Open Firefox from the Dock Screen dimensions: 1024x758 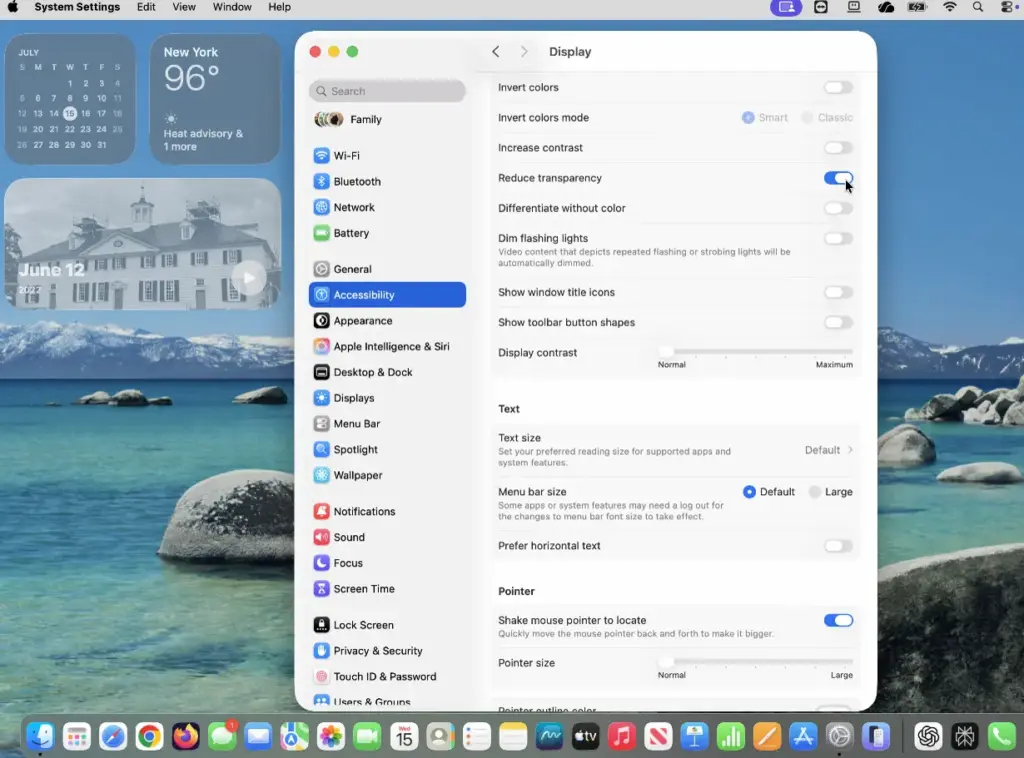(x=185, y=736)
